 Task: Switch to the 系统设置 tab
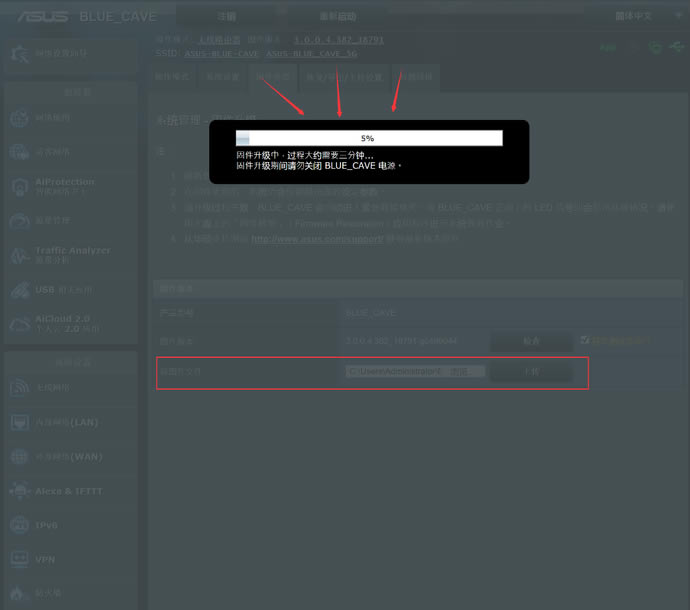(223, 77)
